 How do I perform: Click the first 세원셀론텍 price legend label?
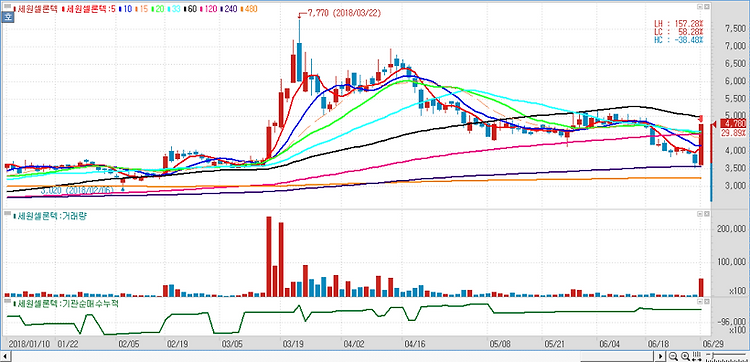click(x=36, y=9)
